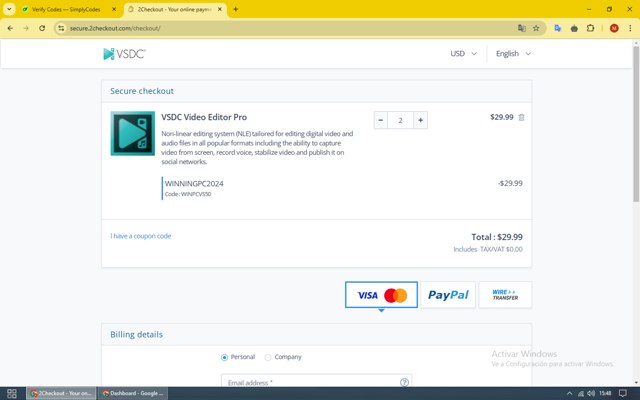Remove item with the trash icon
640x400 pixels.
(x=521, y=117)
